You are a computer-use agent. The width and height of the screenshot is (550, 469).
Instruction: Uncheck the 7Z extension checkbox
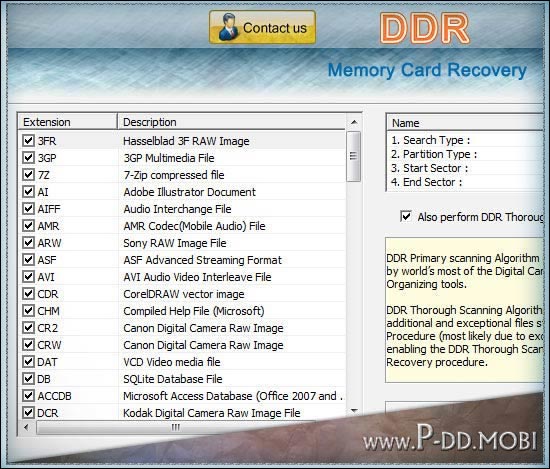pyautogui.click(x=28, y=175)
